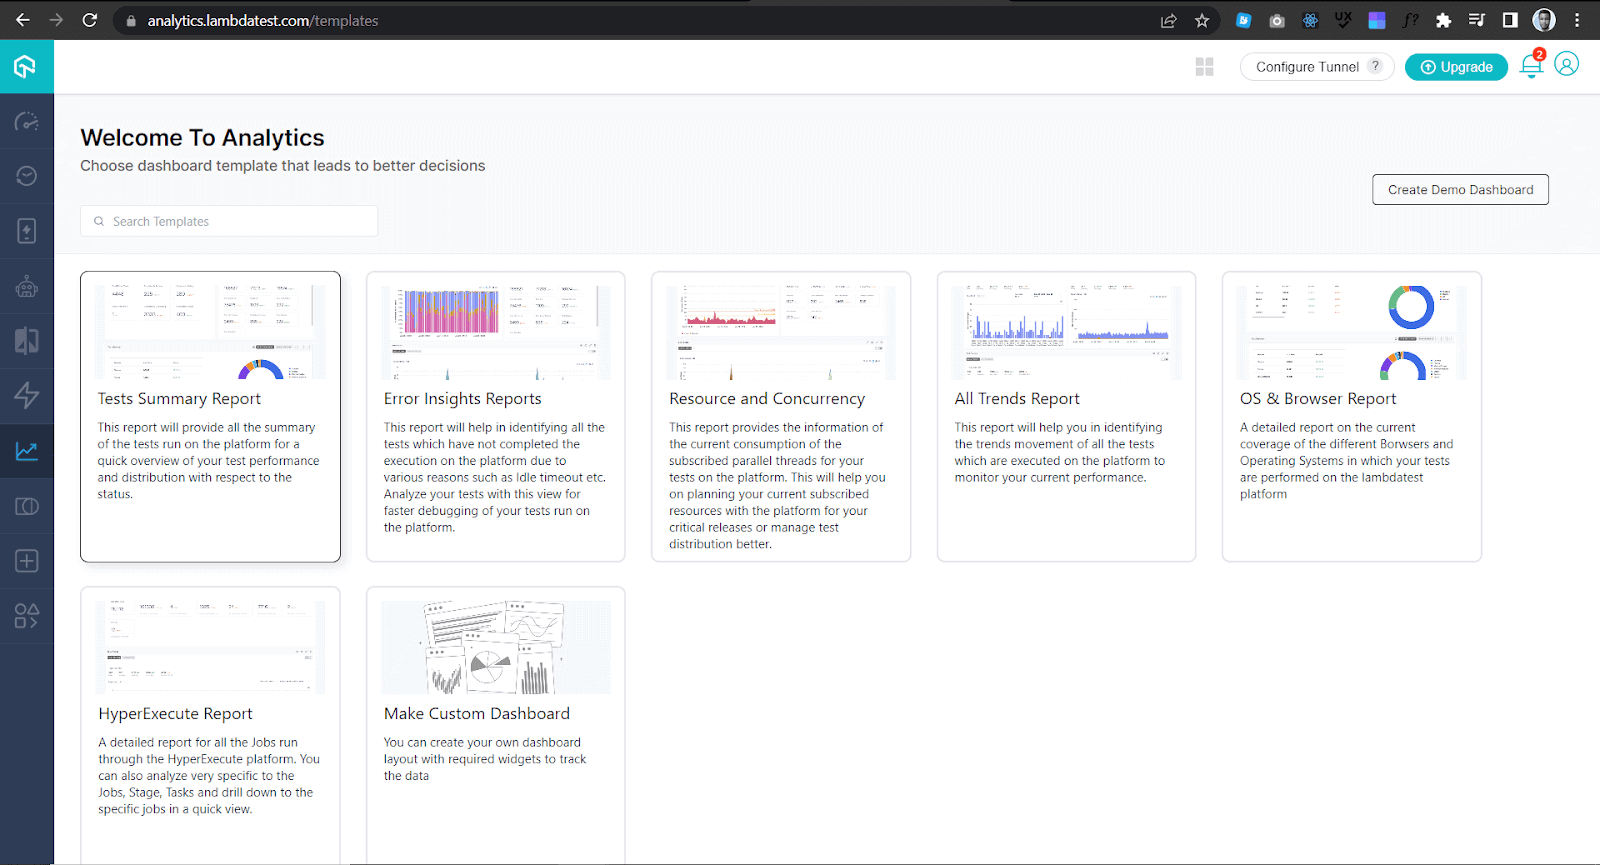Select the All Trends Report thumbnail
The height and width of the screenshot is (865, 1600).
(x=1066, y=332)
